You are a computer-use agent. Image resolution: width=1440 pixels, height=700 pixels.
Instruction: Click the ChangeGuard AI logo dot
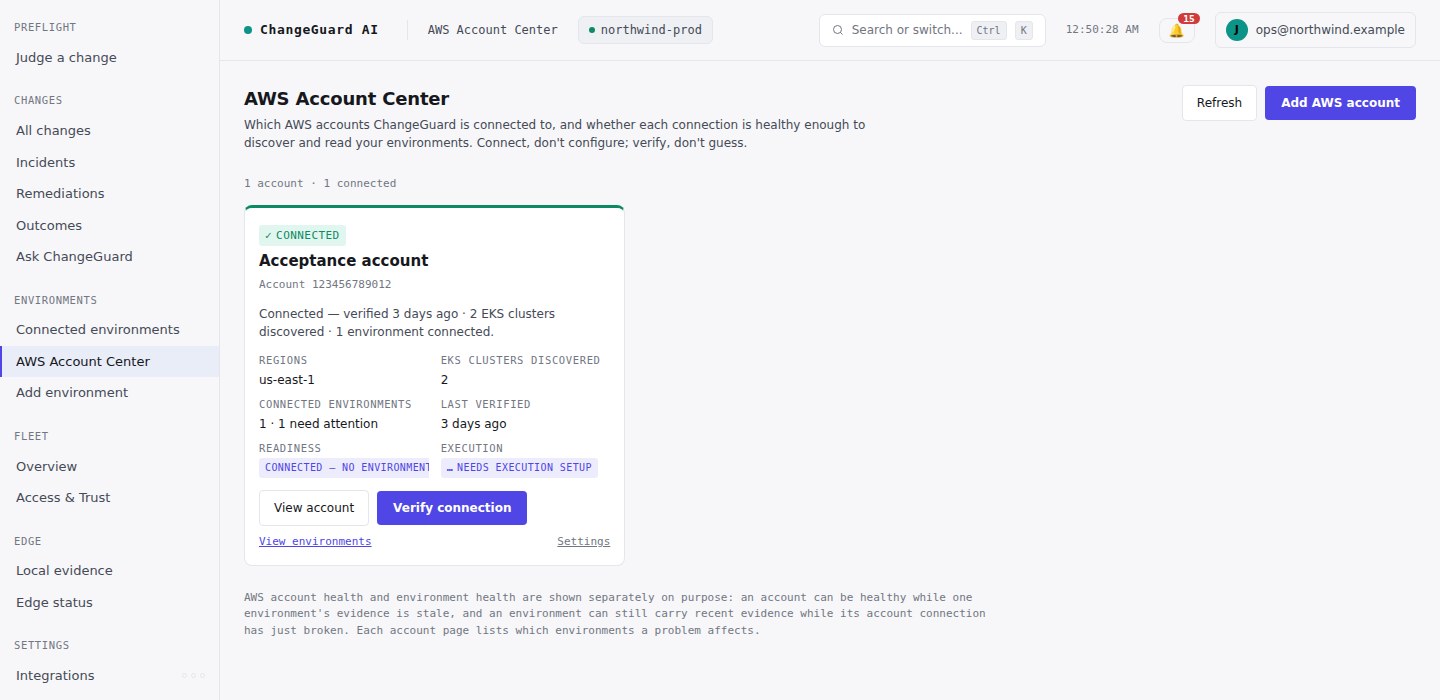pyautogui.click(x=248, y=30)
